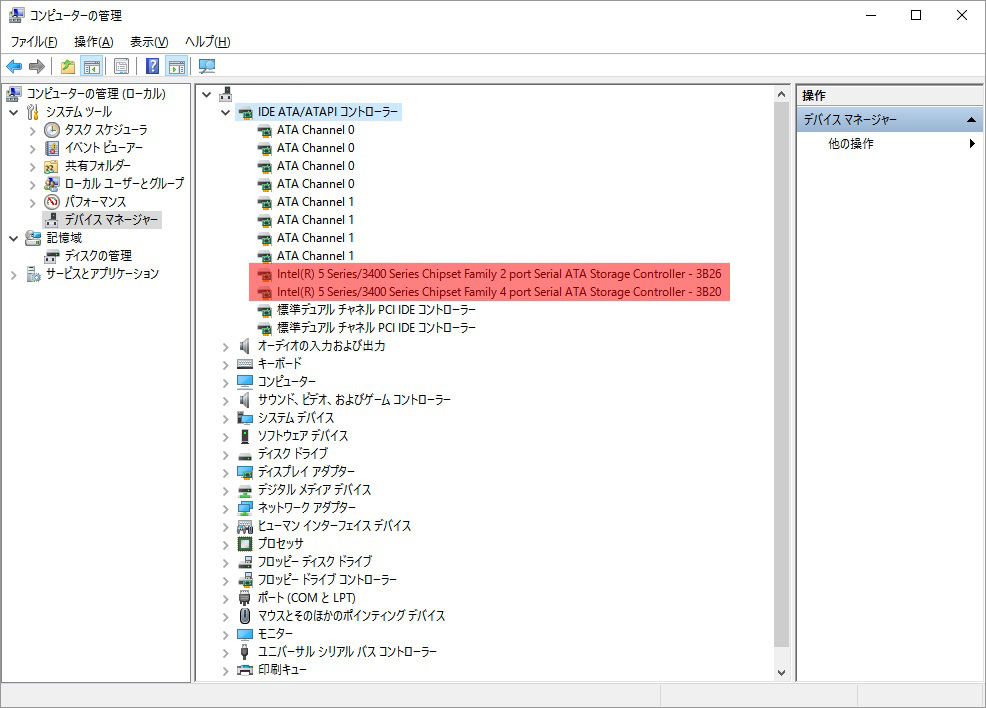Expand the ヒューマン インターフェイス デバイス category
Viewport: 986px width, 708px height.
pyautogui.click(x=225, y=526)
